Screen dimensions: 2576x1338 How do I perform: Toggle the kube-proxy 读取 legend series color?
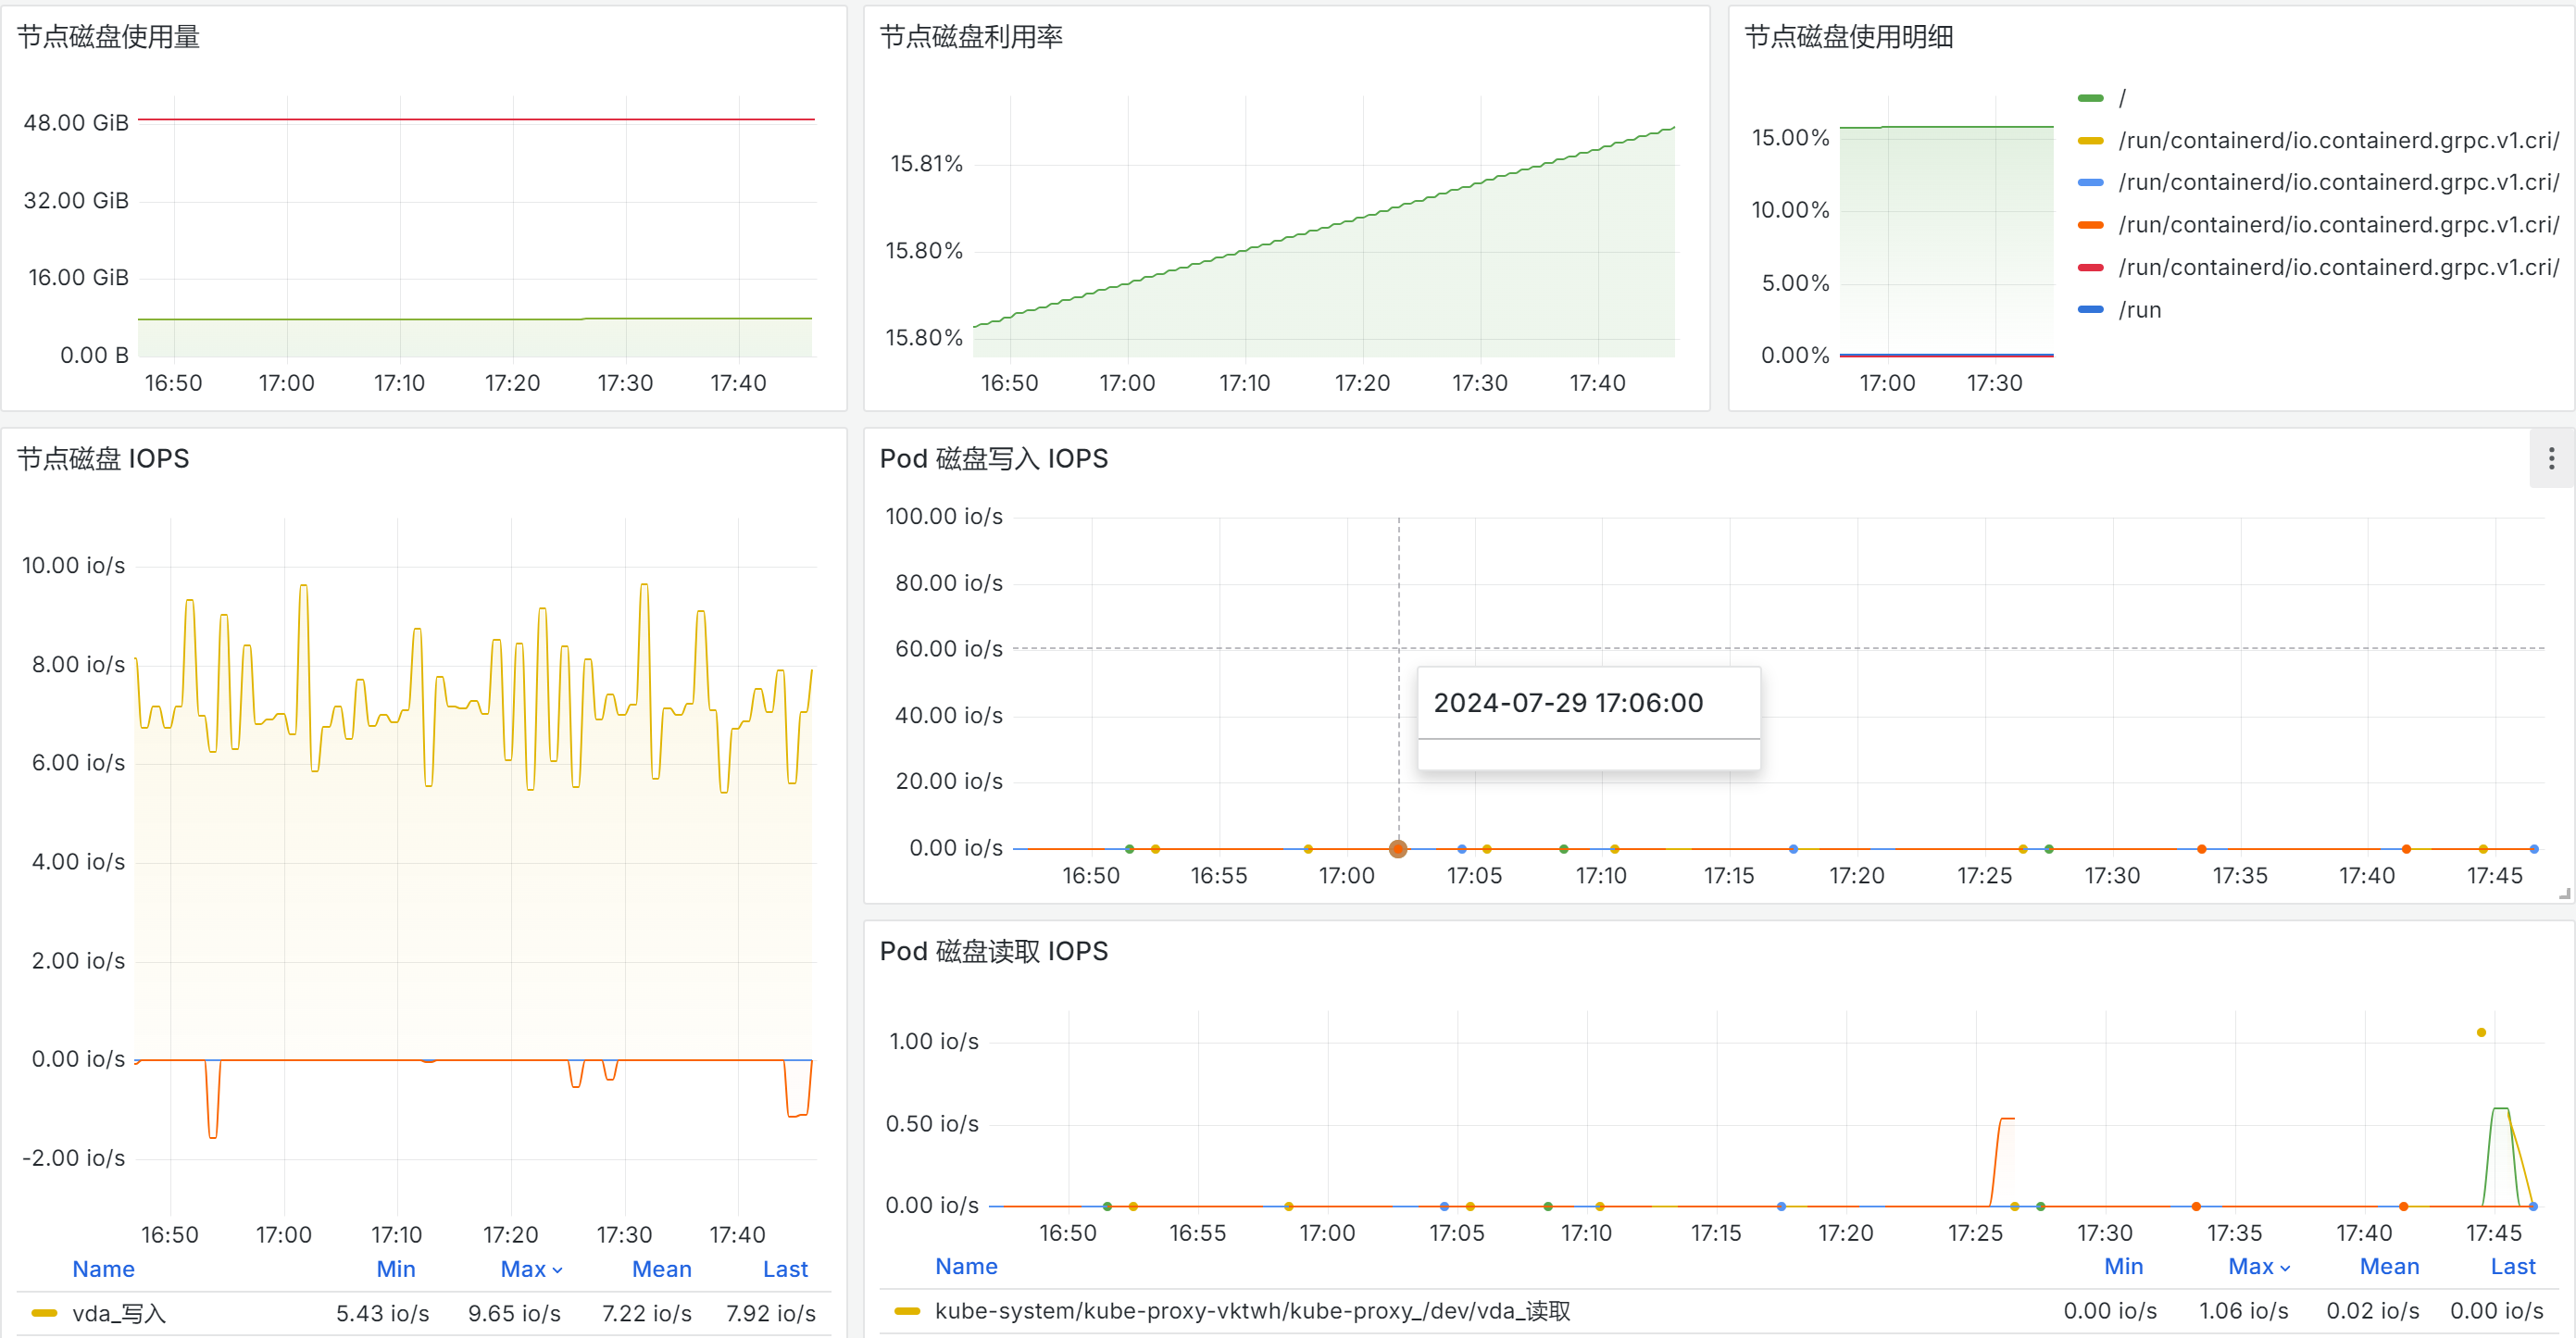tap(907, 1311)
